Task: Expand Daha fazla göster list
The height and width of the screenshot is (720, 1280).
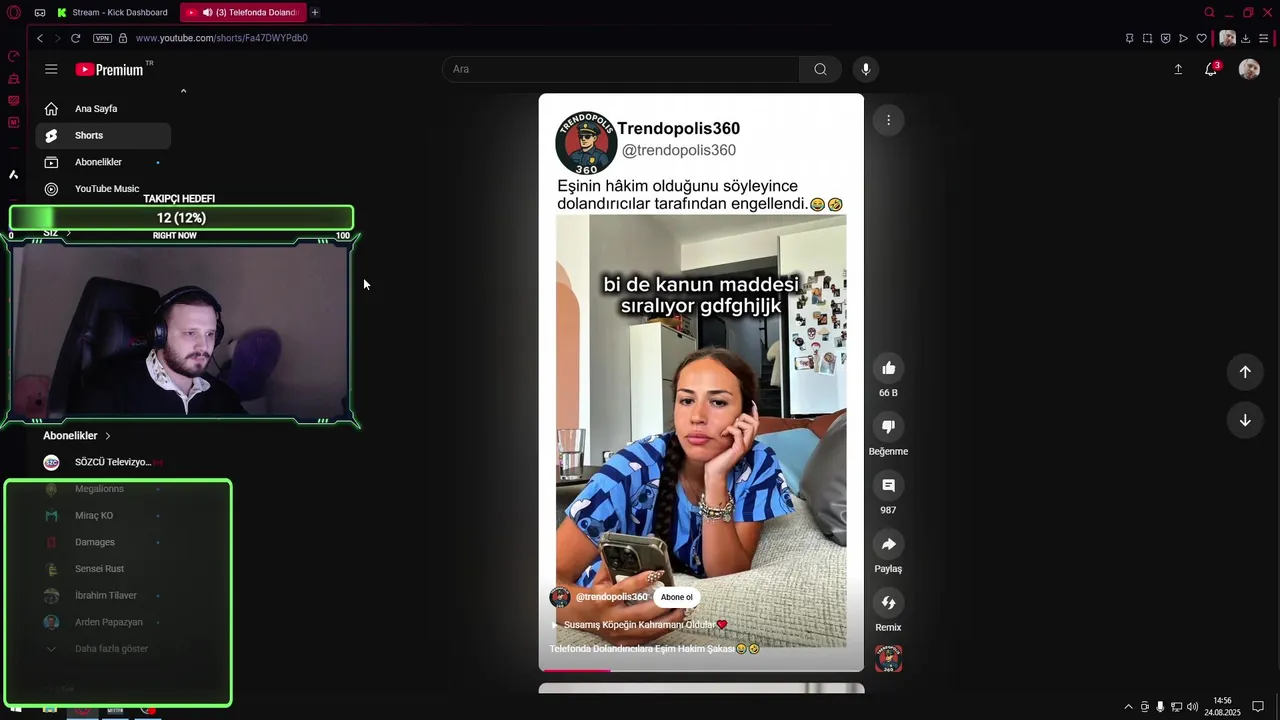Action: [103, 649]
